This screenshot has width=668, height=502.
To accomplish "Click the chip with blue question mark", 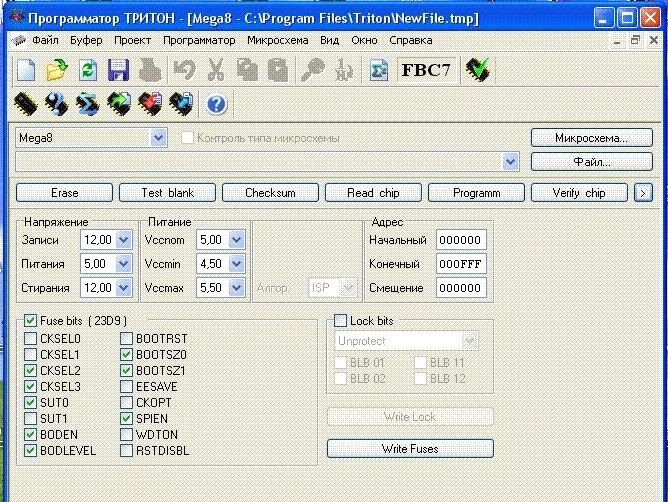I will [x=57, y=104].
